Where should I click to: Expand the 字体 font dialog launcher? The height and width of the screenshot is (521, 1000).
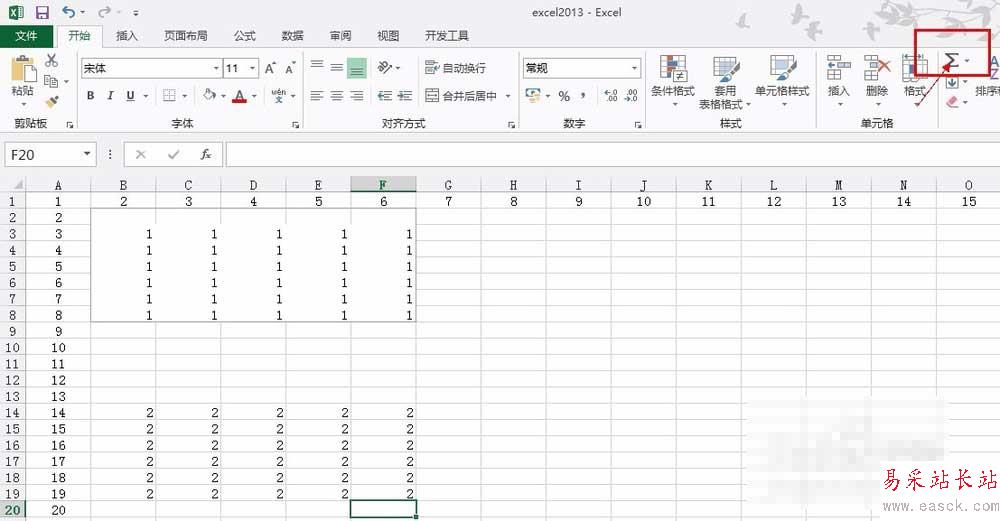click(295, 125)
